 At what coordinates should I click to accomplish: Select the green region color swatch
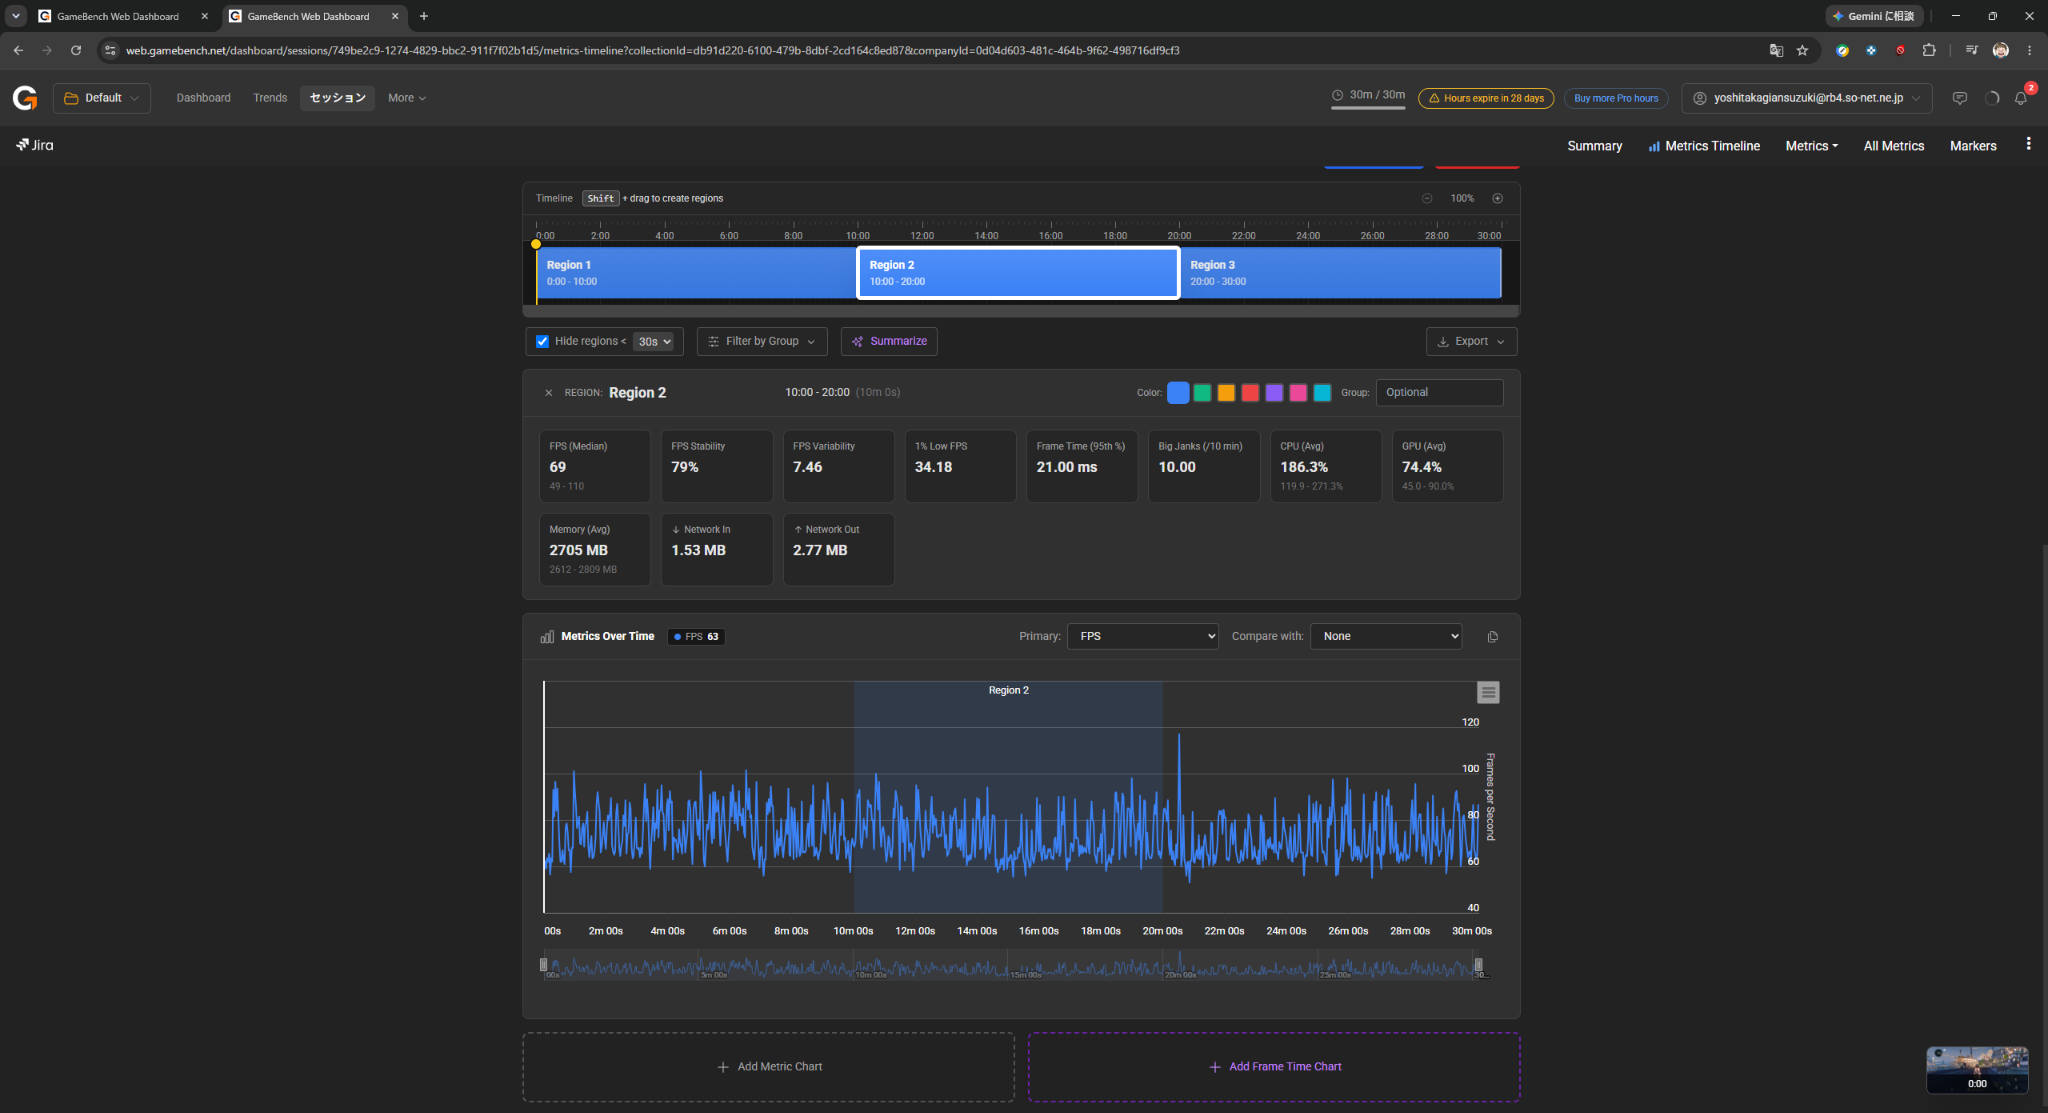pos(1202,393)
